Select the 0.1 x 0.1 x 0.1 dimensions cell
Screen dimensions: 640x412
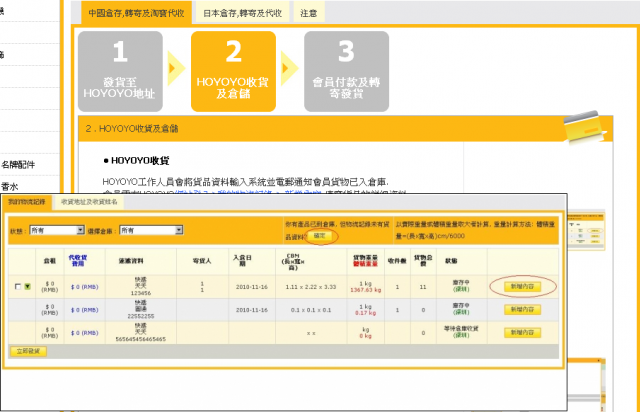311,310
